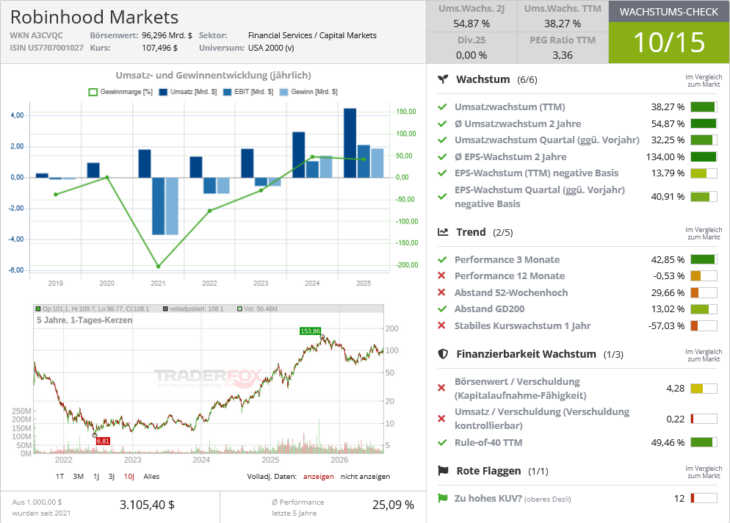Viewport: 730px width, 523px height.
Task: Click the 10/15 score box
Action: pyautogui.click(x=669, y=42)
